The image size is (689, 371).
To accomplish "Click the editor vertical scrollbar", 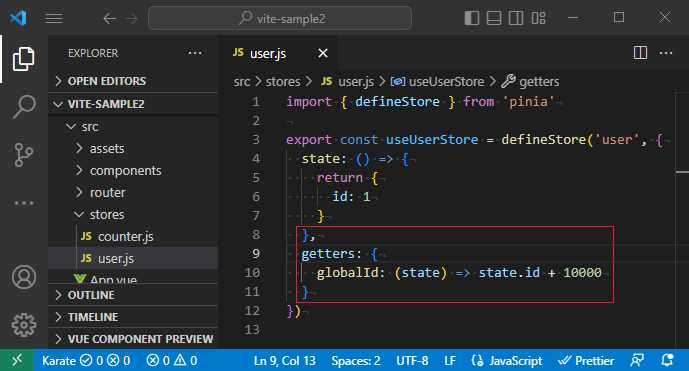I will tap(682, 220).
